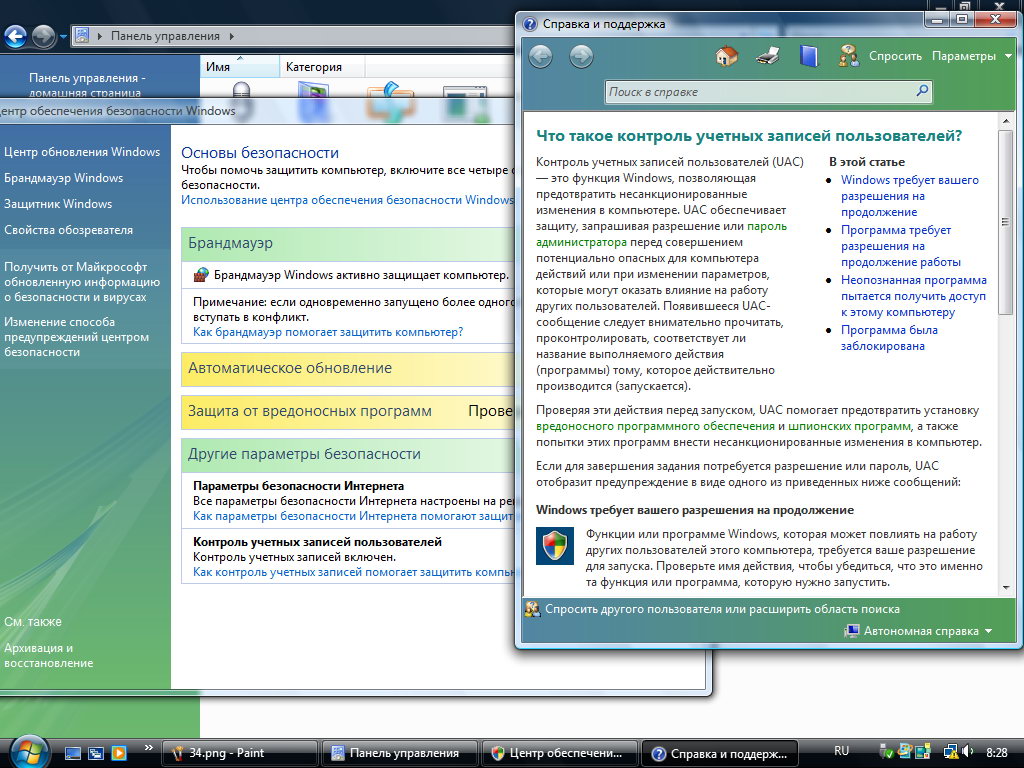Click Switch between windows quick launch icon
The height and width of the screenshot is (768, 1024).
(96, 753)
